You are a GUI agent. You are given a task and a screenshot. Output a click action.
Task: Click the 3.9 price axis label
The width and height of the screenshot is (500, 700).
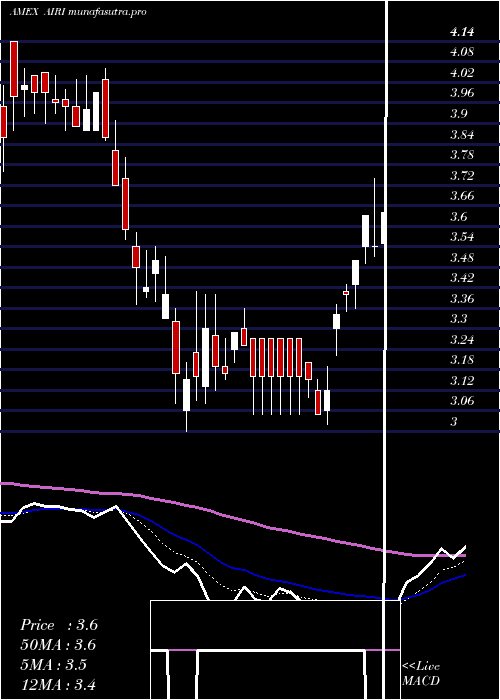coord(459,114)
